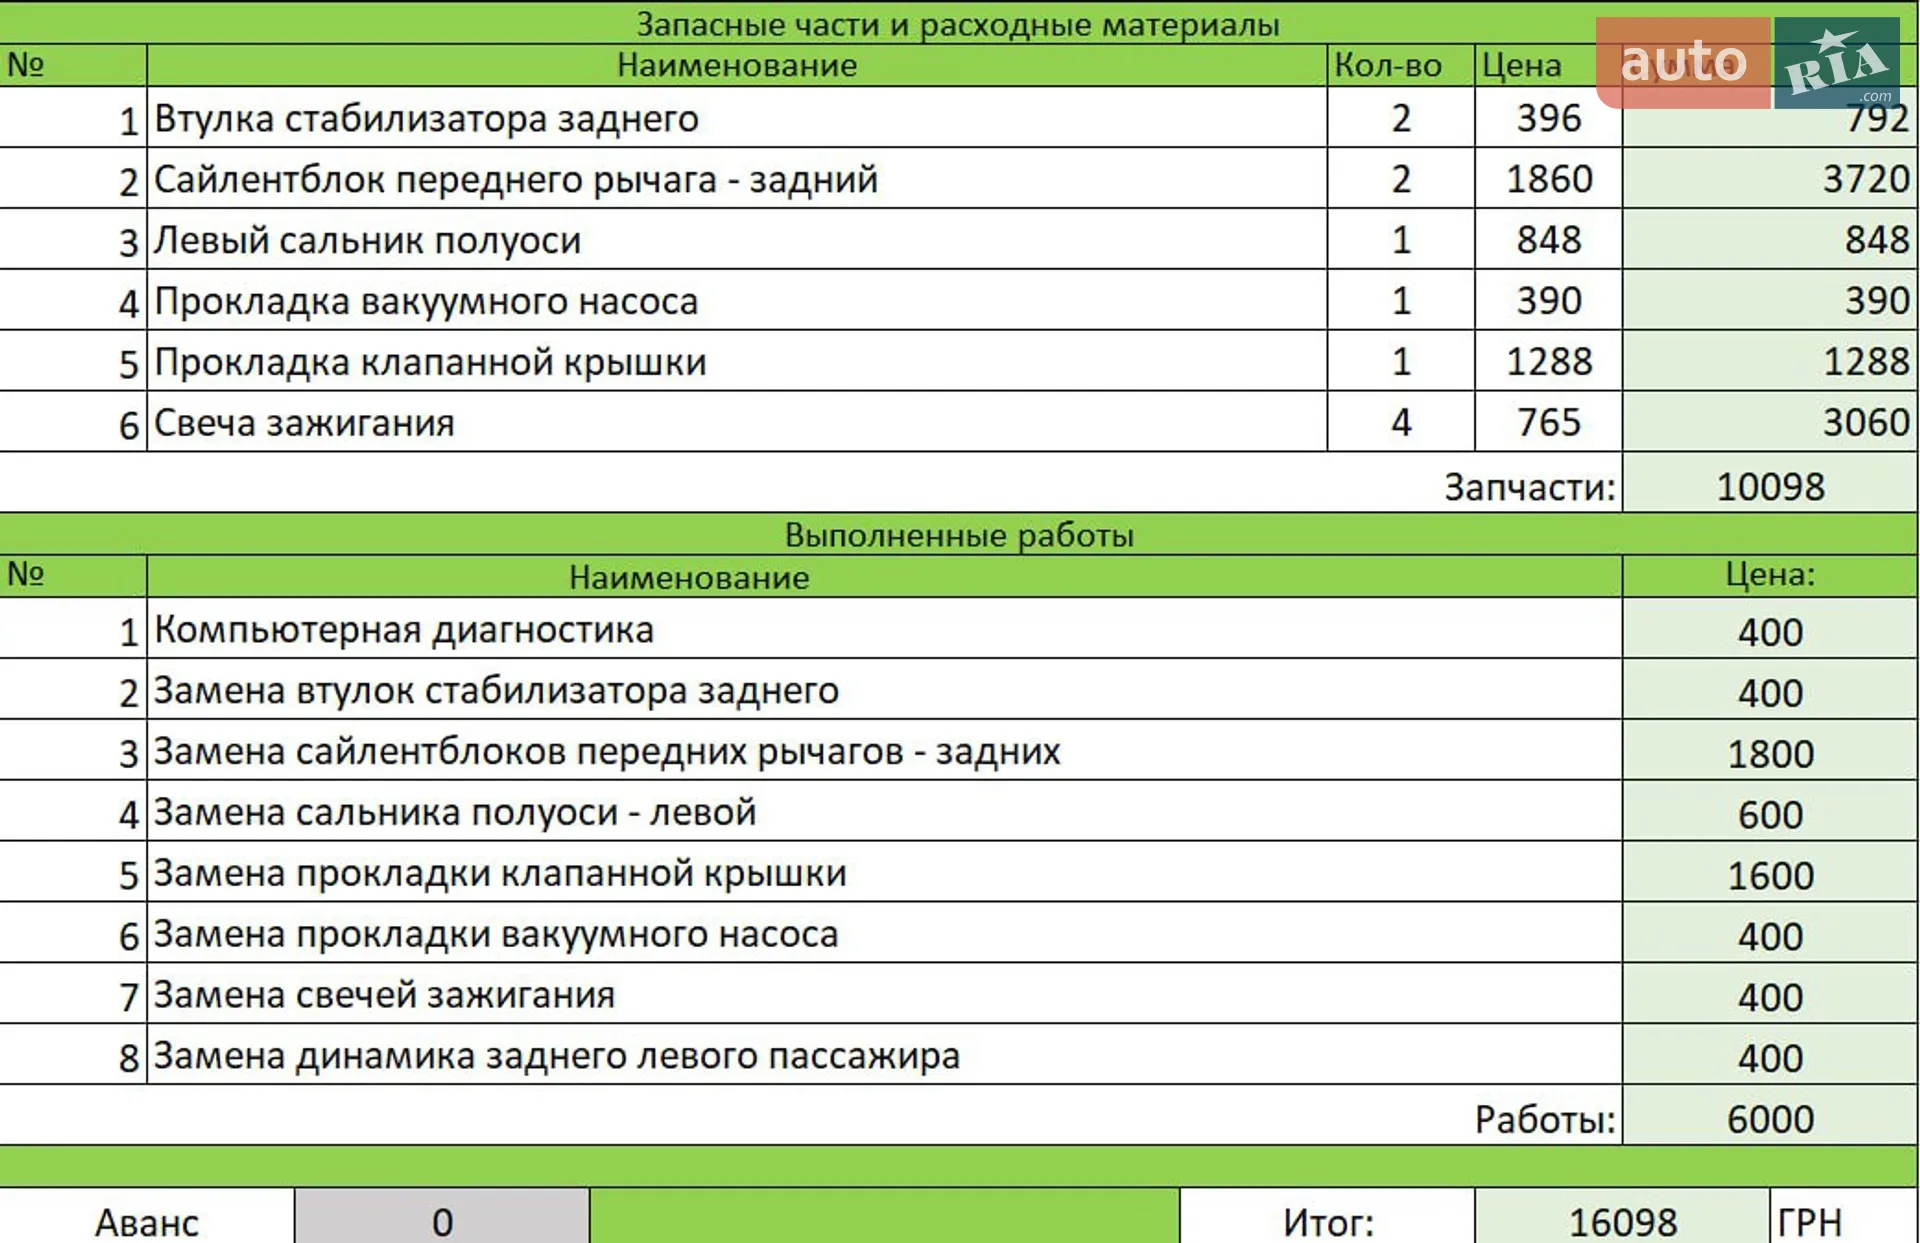The image size is (1920, 1243).
Task: Click the 'Кол-во' column header
Action: pyautogui.click(x=1401, y=65)
